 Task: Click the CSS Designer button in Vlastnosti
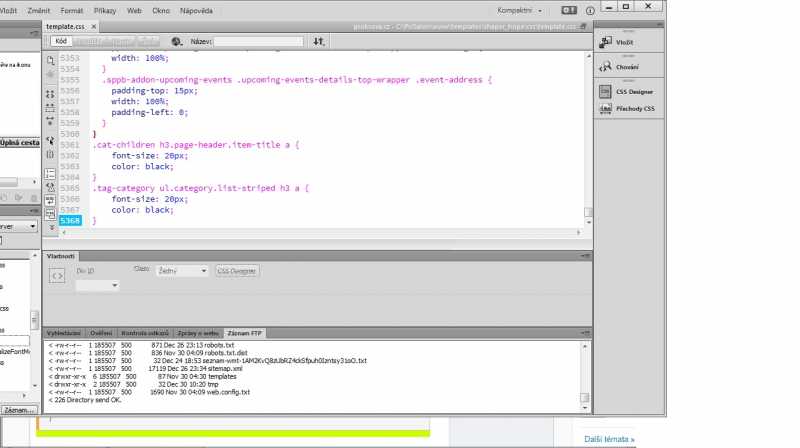pos(237,271)
